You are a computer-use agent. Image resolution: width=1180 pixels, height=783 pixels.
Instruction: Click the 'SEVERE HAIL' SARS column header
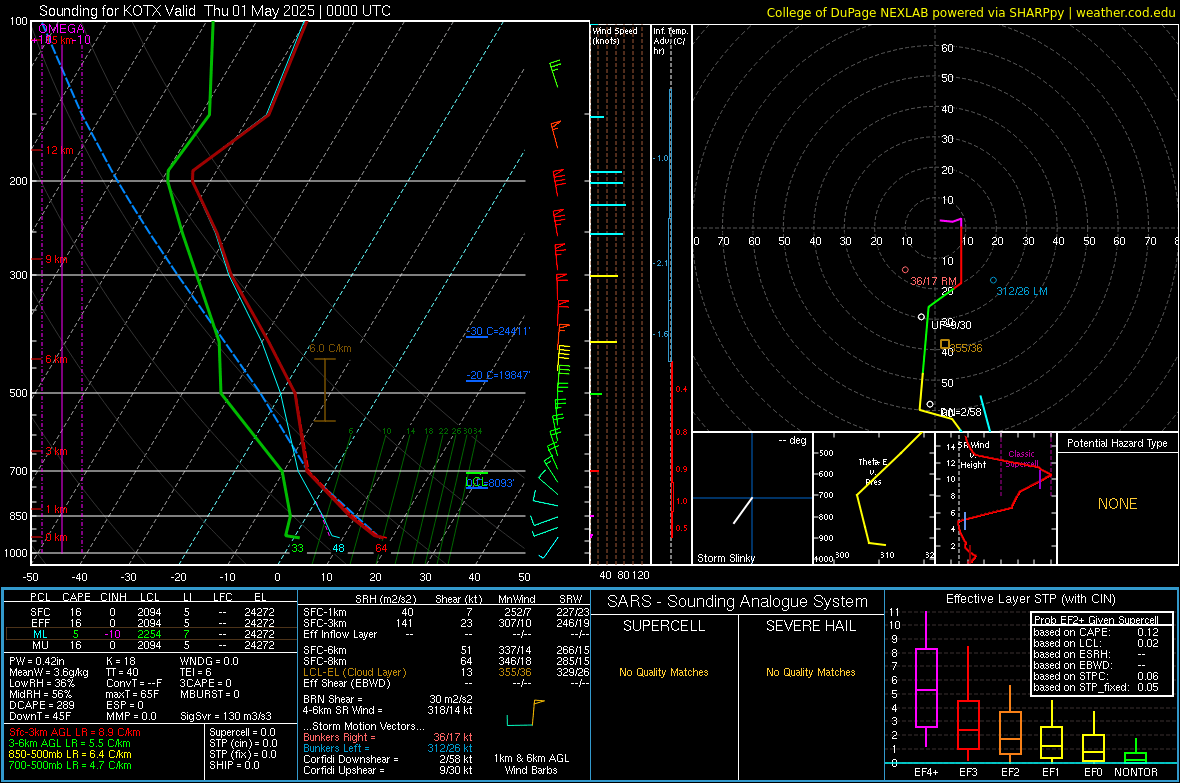point(810,626)
